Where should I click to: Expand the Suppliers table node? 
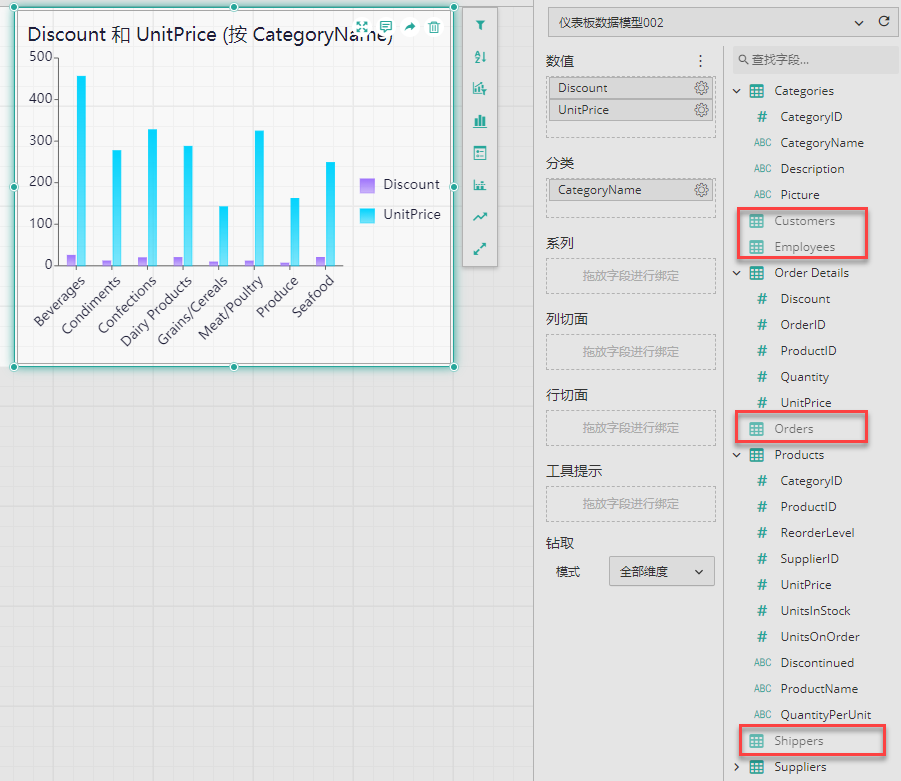coord(737,767)
